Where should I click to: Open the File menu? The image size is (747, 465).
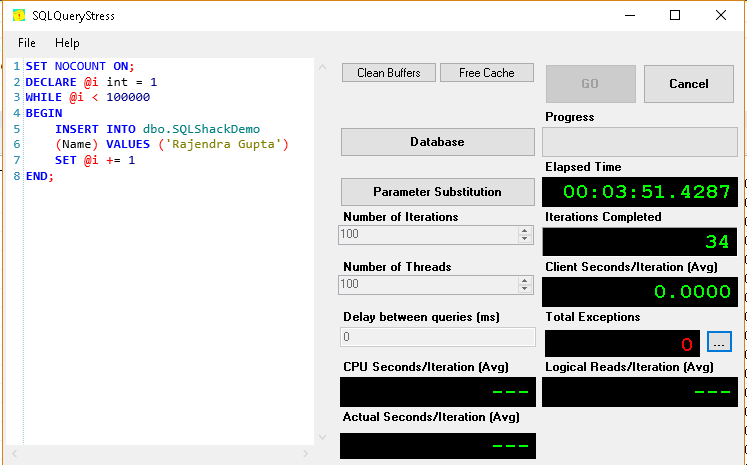coord(27,43)
